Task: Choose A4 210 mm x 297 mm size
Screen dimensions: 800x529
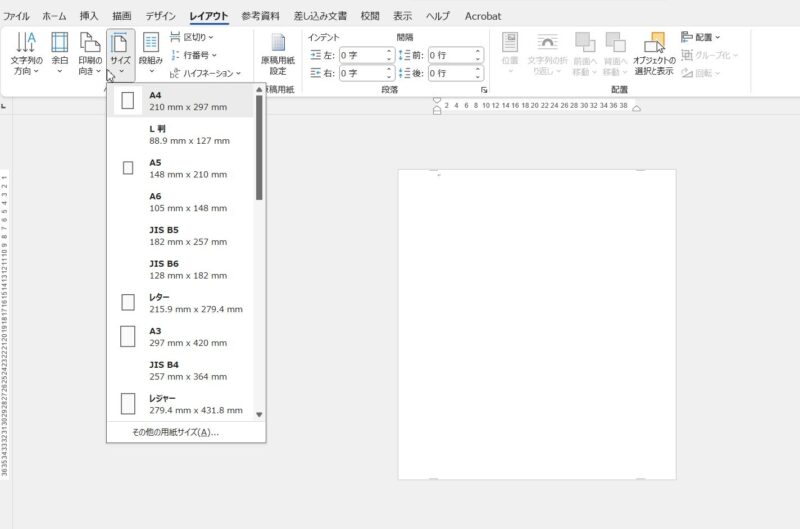Action: [181, 101]
